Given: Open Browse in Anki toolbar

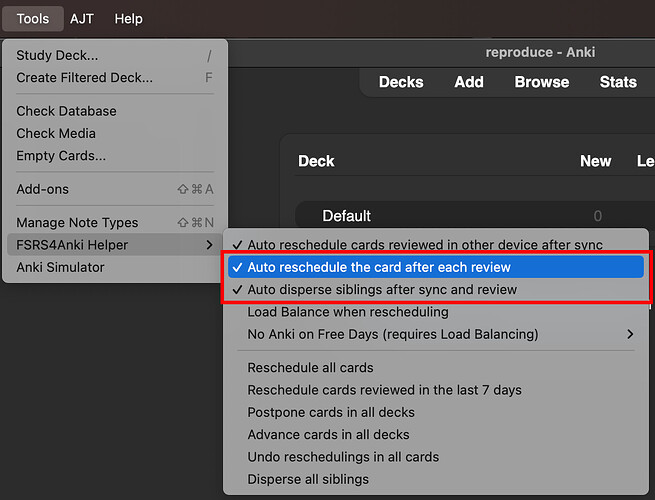Looking at the screenshot, I should click(x=541, y=82).
